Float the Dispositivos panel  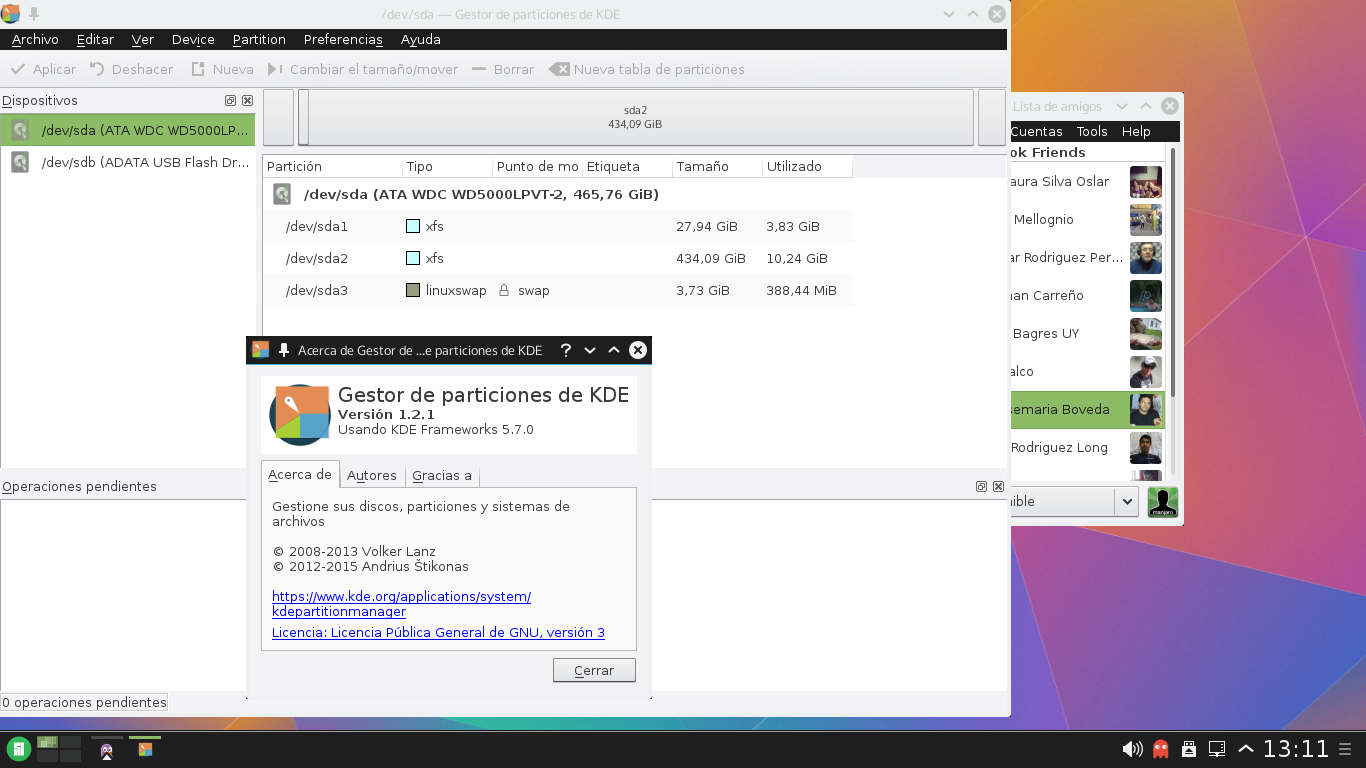coord(231,100)
